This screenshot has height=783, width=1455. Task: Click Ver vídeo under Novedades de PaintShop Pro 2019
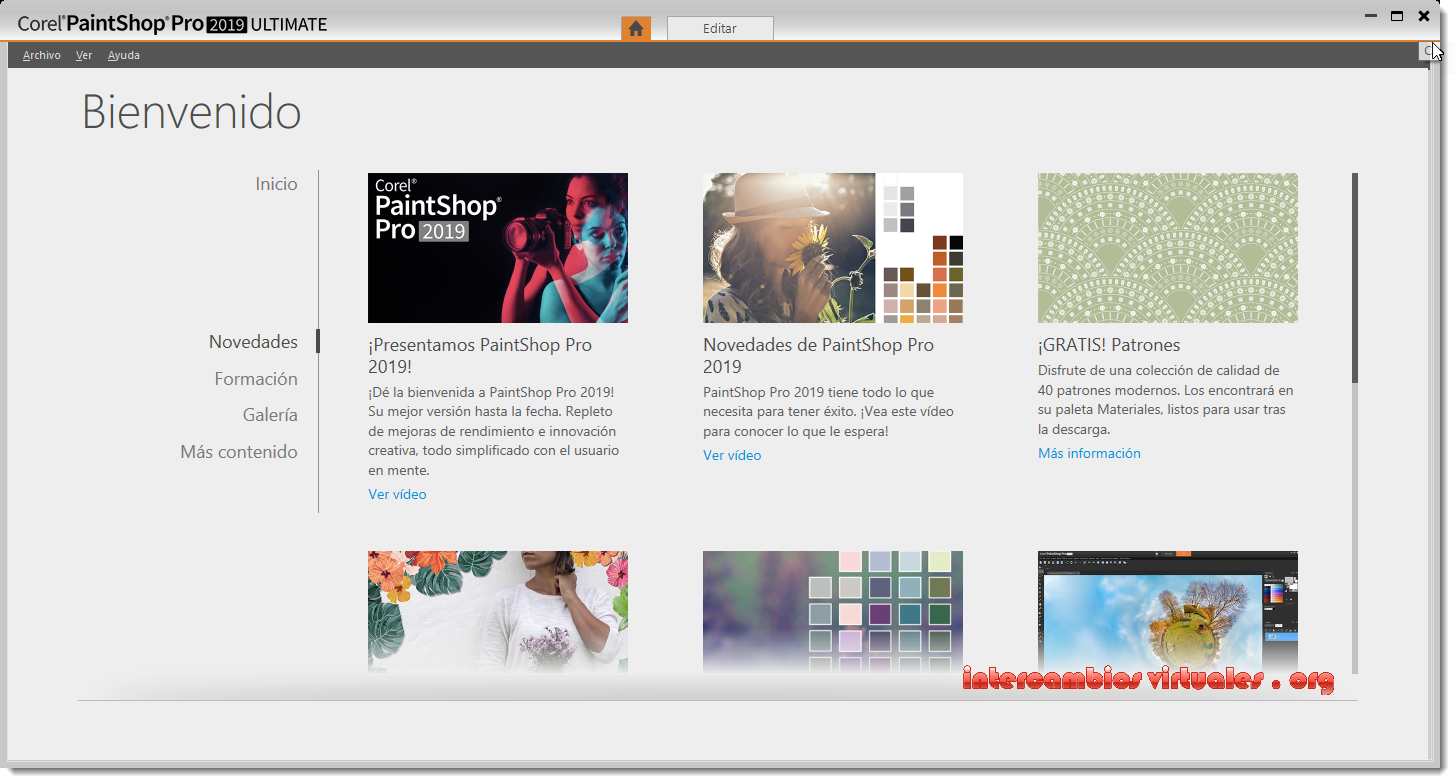click(732, 455)
